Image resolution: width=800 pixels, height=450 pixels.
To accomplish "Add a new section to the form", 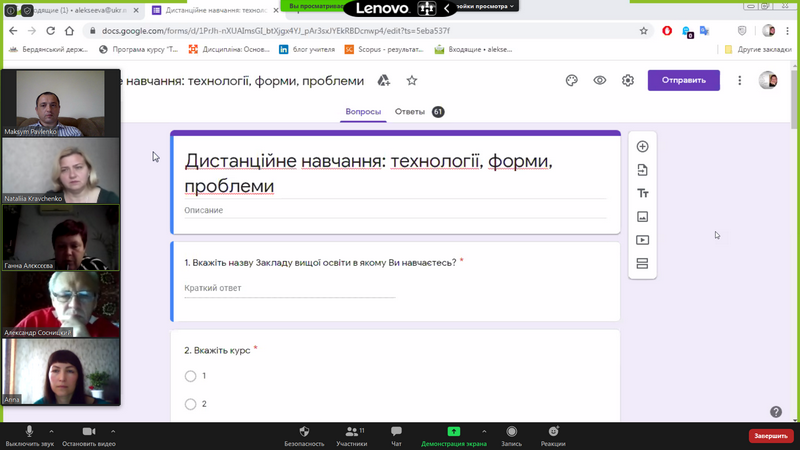I will (x=642, y=264).
